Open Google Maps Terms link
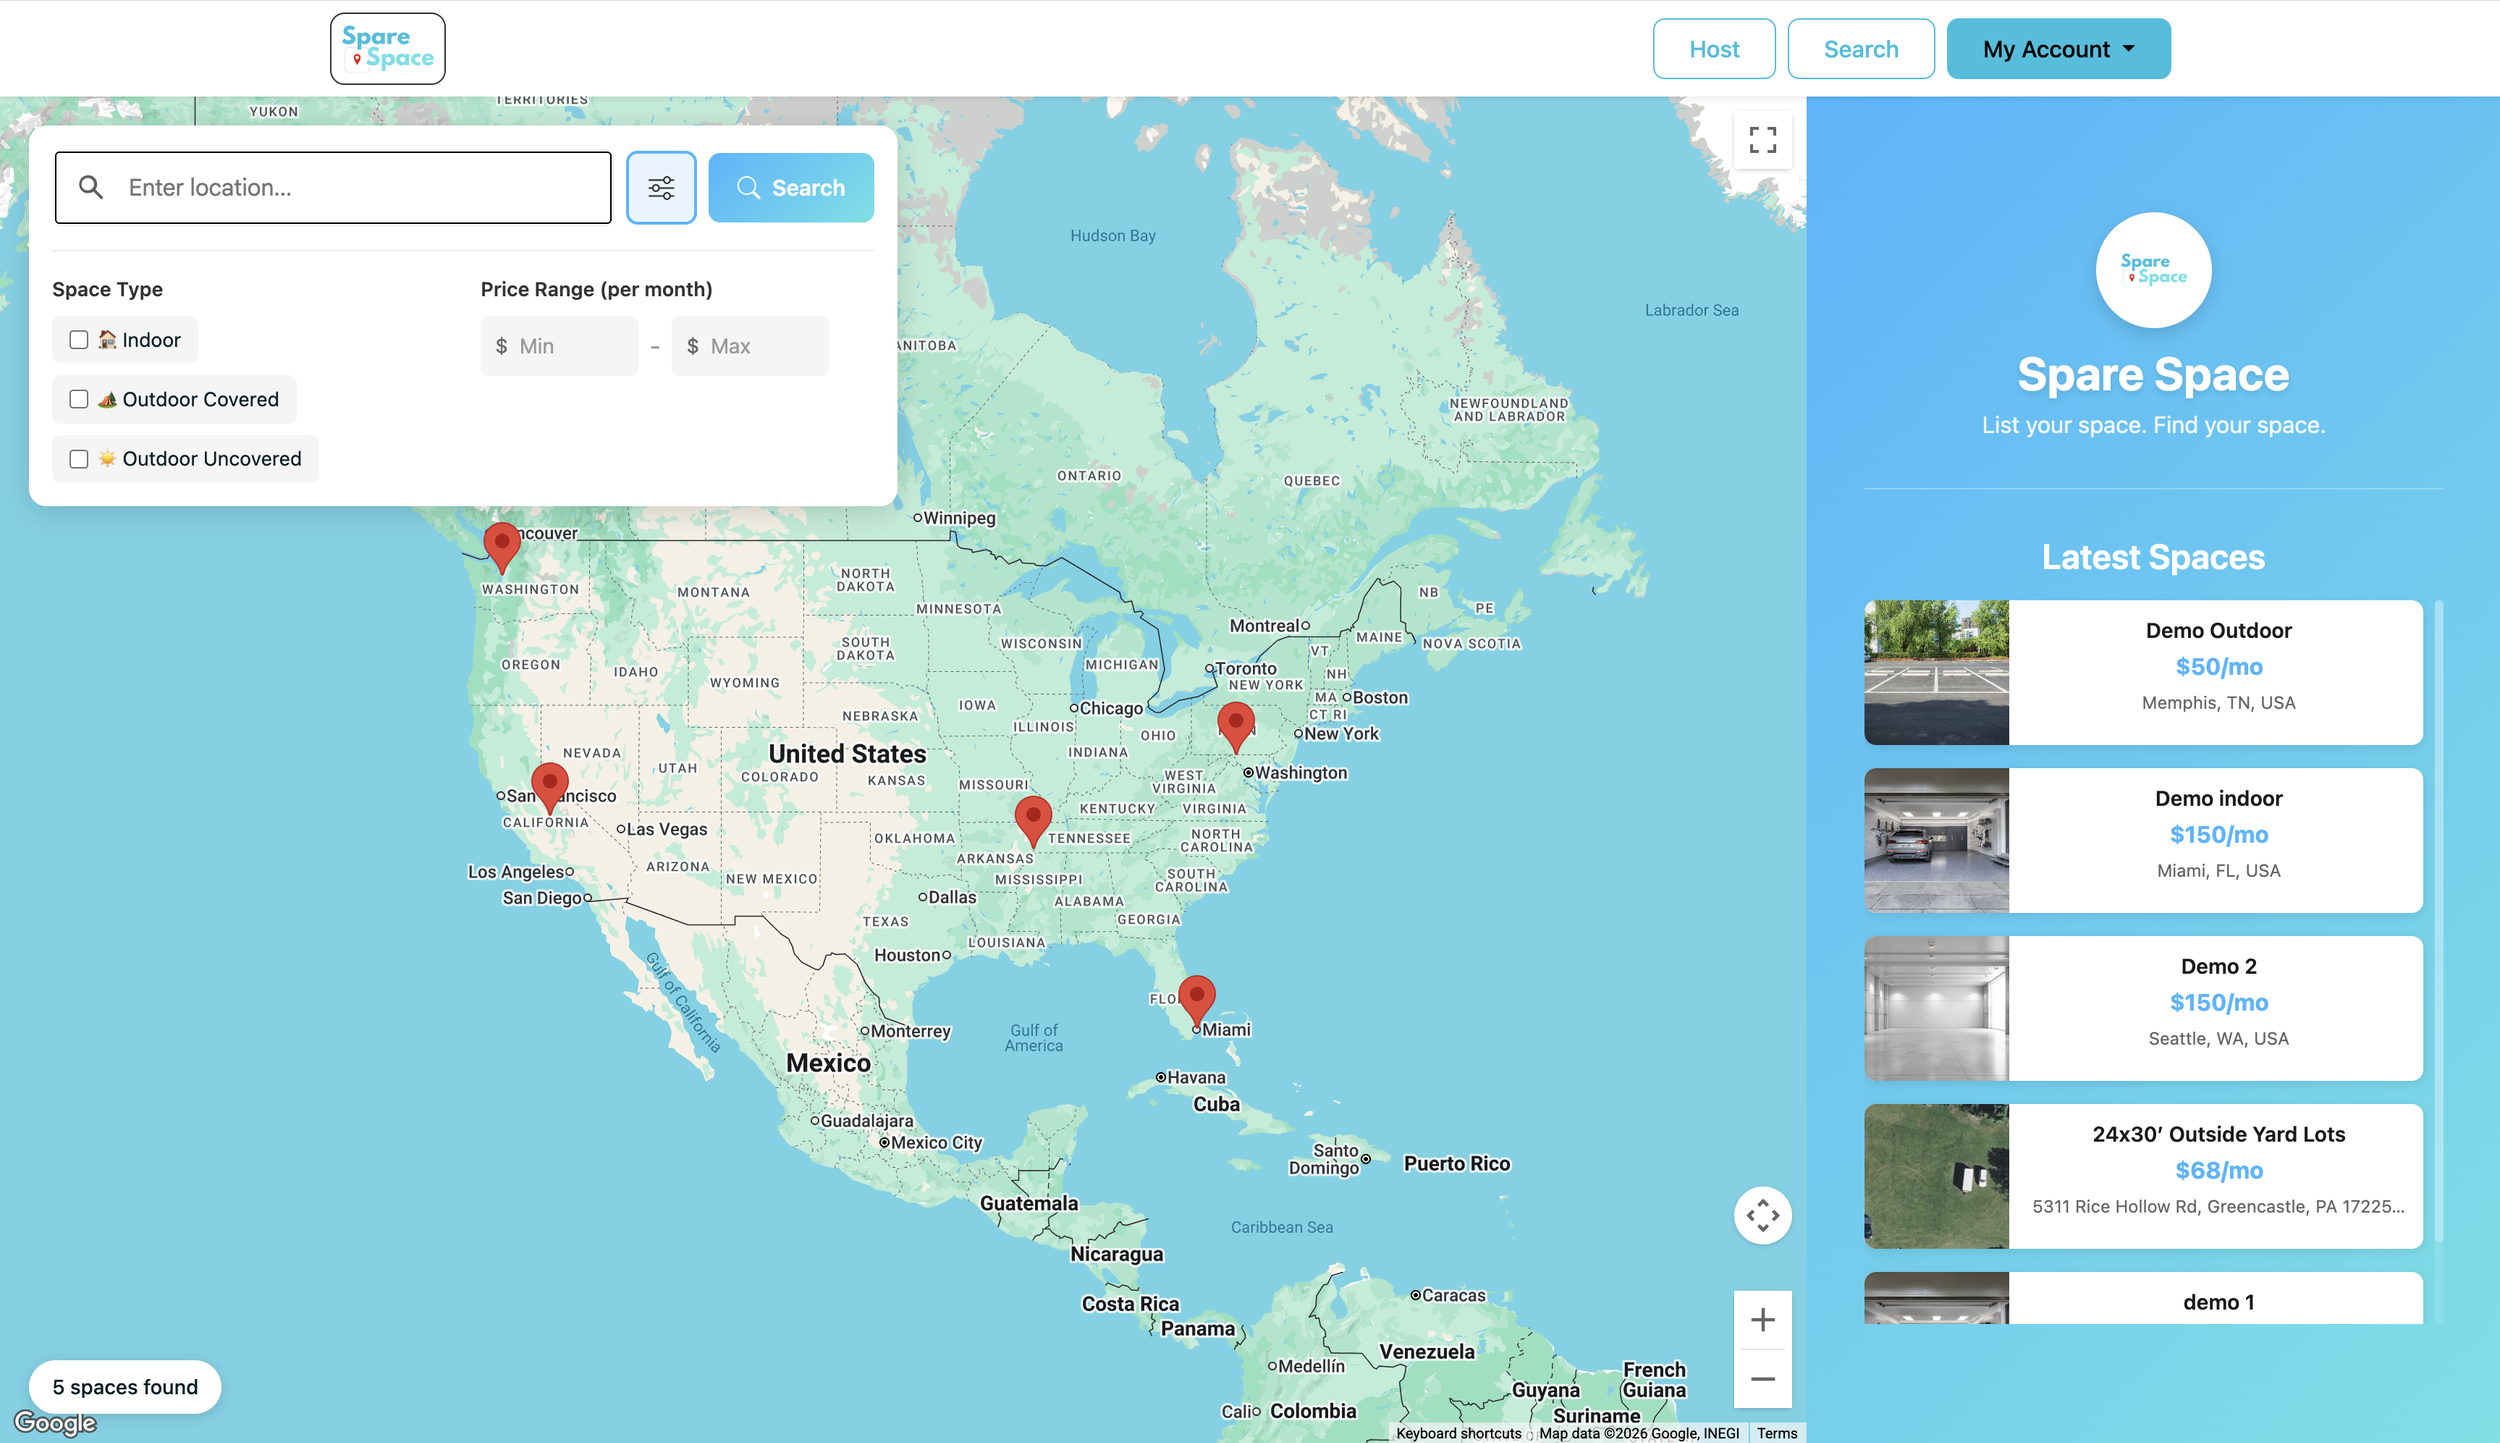 tap(1777, 1433)
